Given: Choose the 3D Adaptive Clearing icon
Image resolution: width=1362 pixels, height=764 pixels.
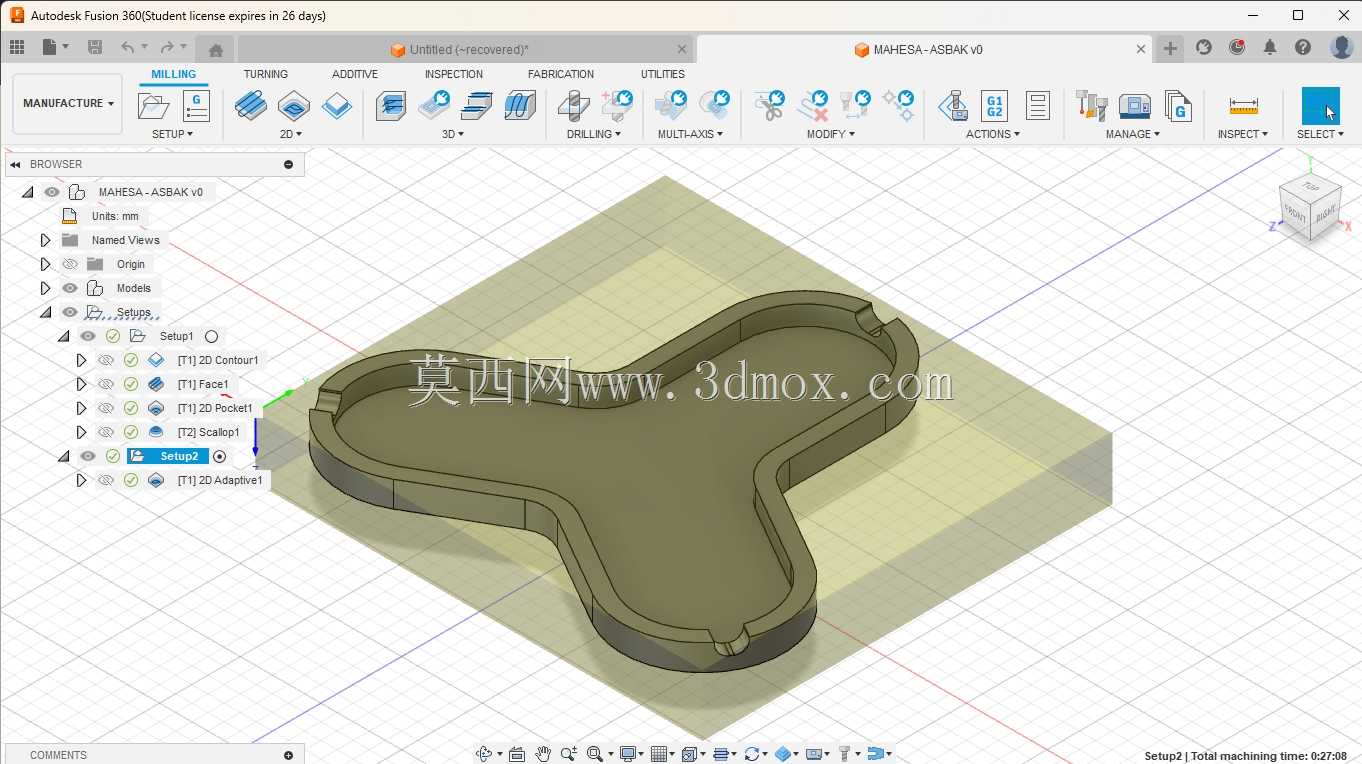Looking at the screenshot, I should (x=391, y=105).
